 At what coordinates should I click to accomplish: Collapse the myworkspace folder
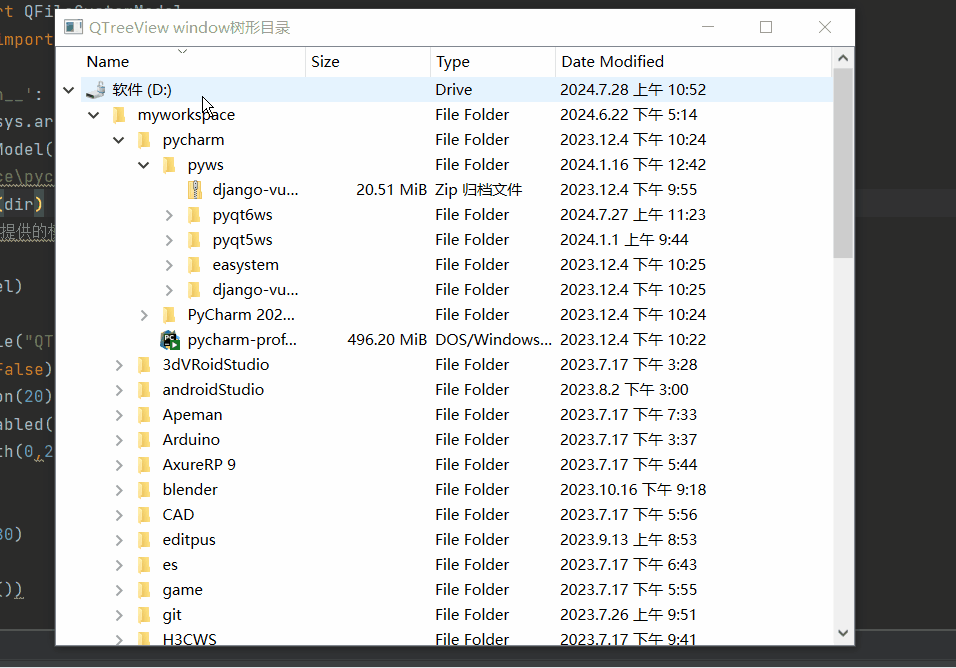[x=94, y=115]
